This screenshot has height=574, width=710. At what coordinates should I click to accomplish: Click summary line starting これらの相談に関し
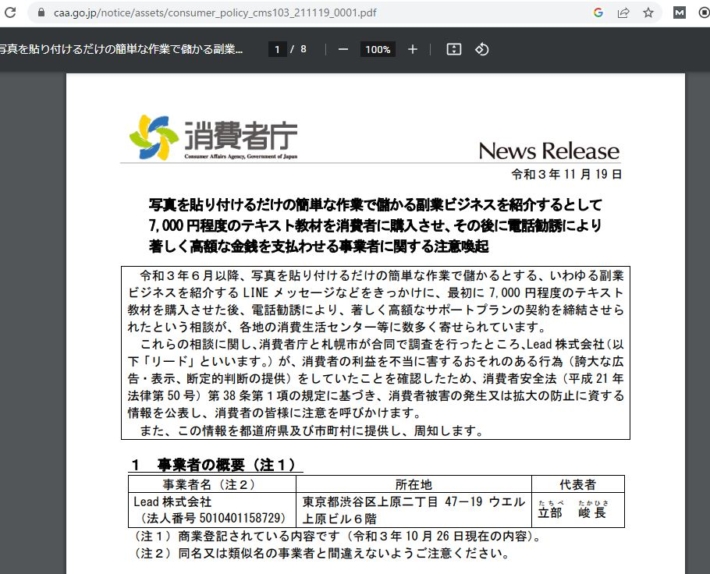pos(382,344)
